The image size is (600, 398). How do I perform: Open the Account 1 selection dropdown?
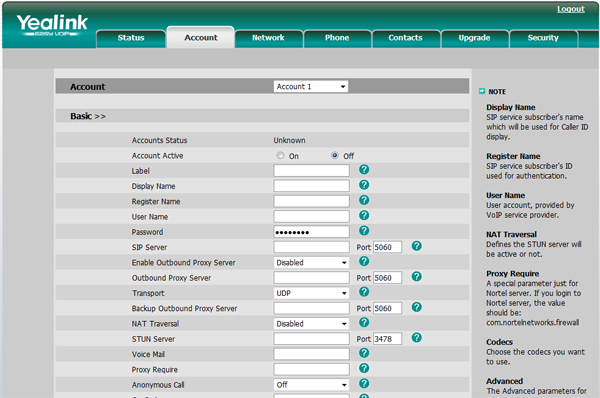point(311,86)
